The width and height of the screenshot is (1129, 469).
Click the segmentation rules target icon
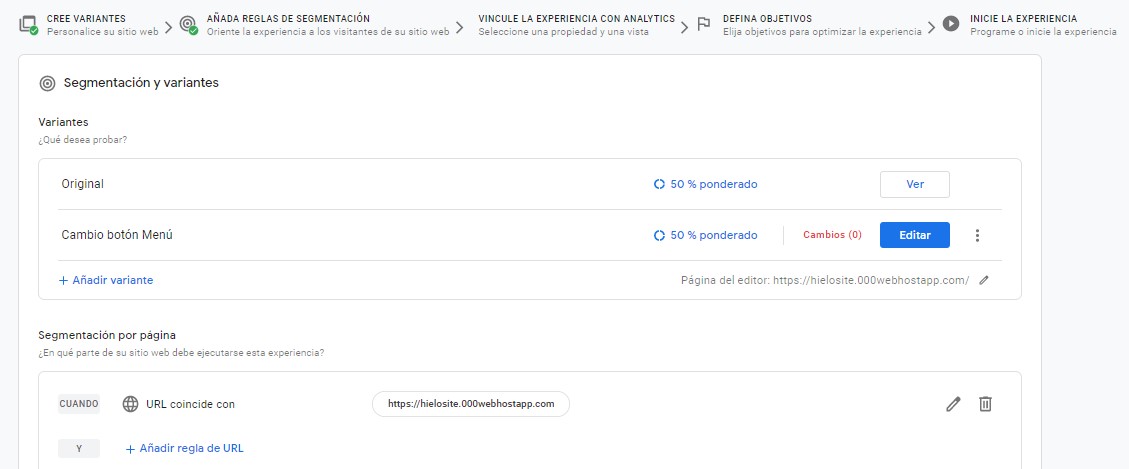[187, 24]
